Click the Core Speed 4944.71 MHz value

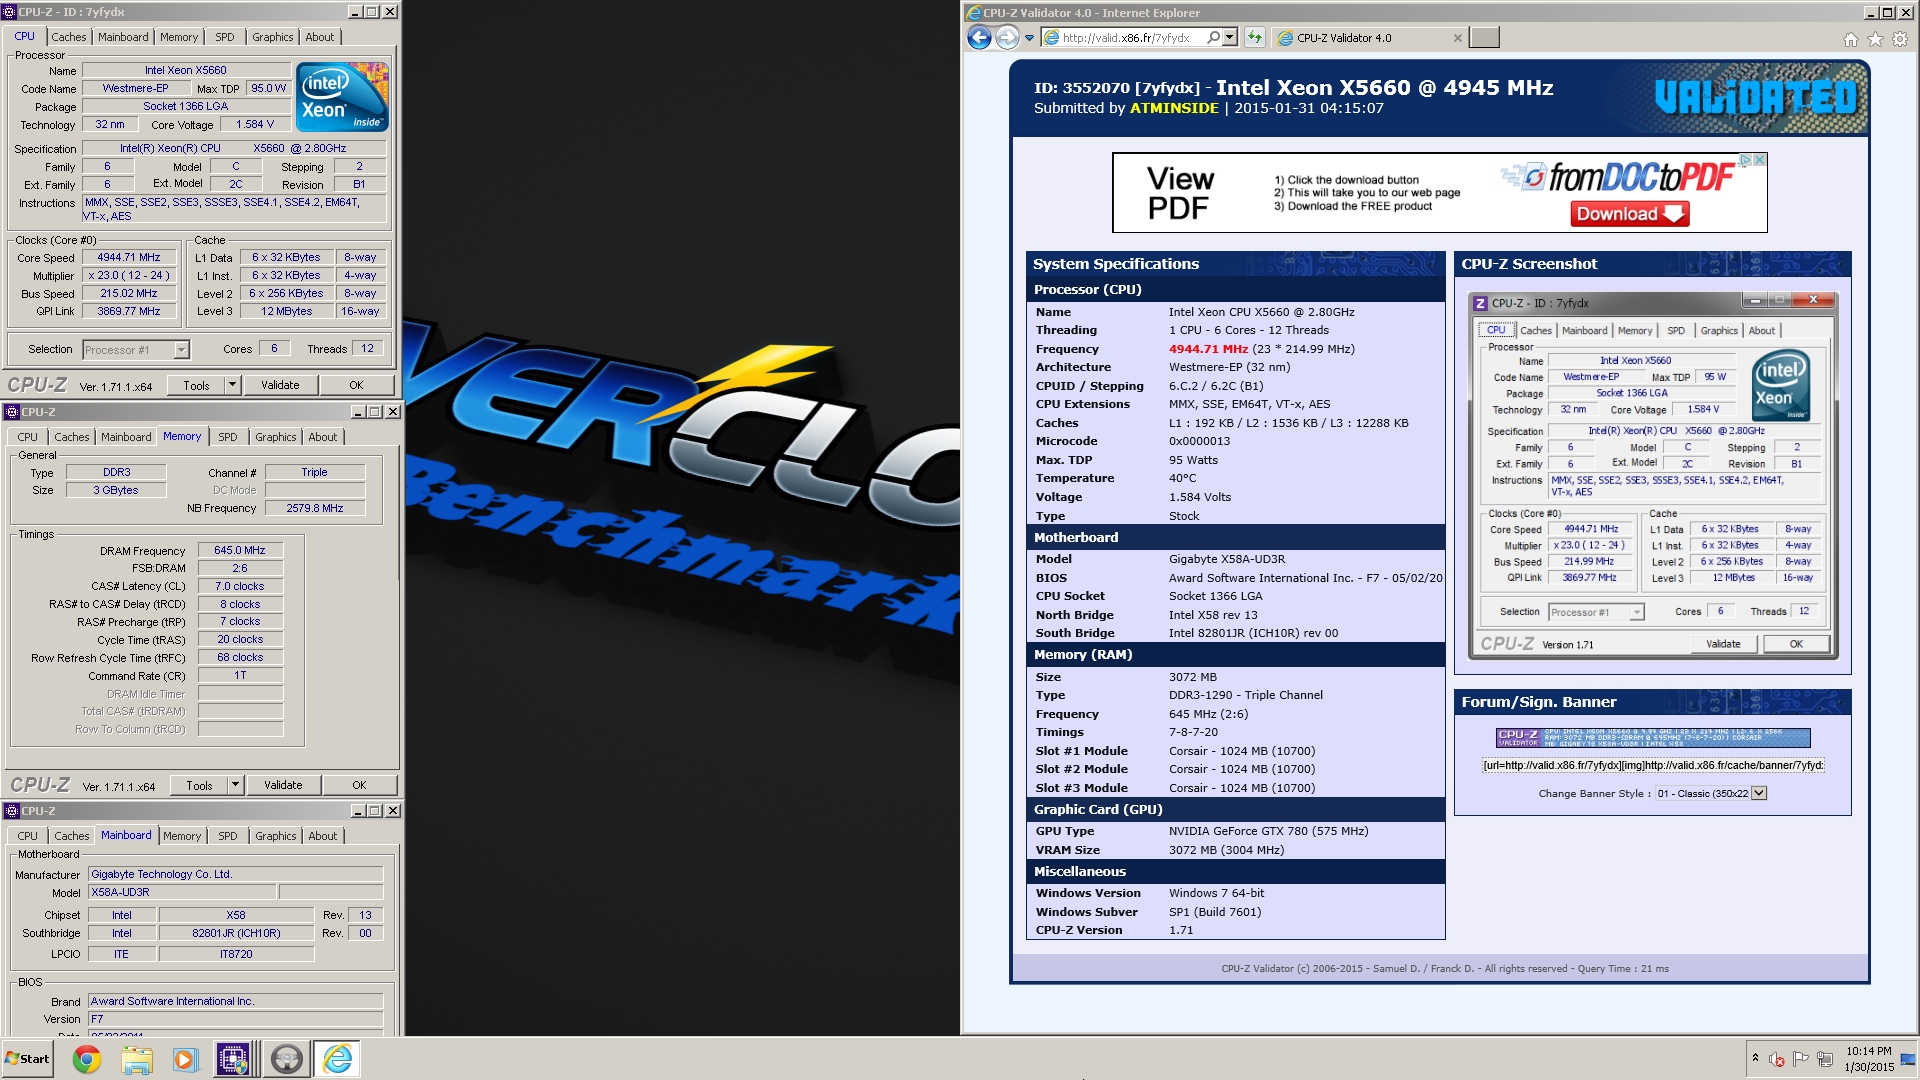click(128, 258)
